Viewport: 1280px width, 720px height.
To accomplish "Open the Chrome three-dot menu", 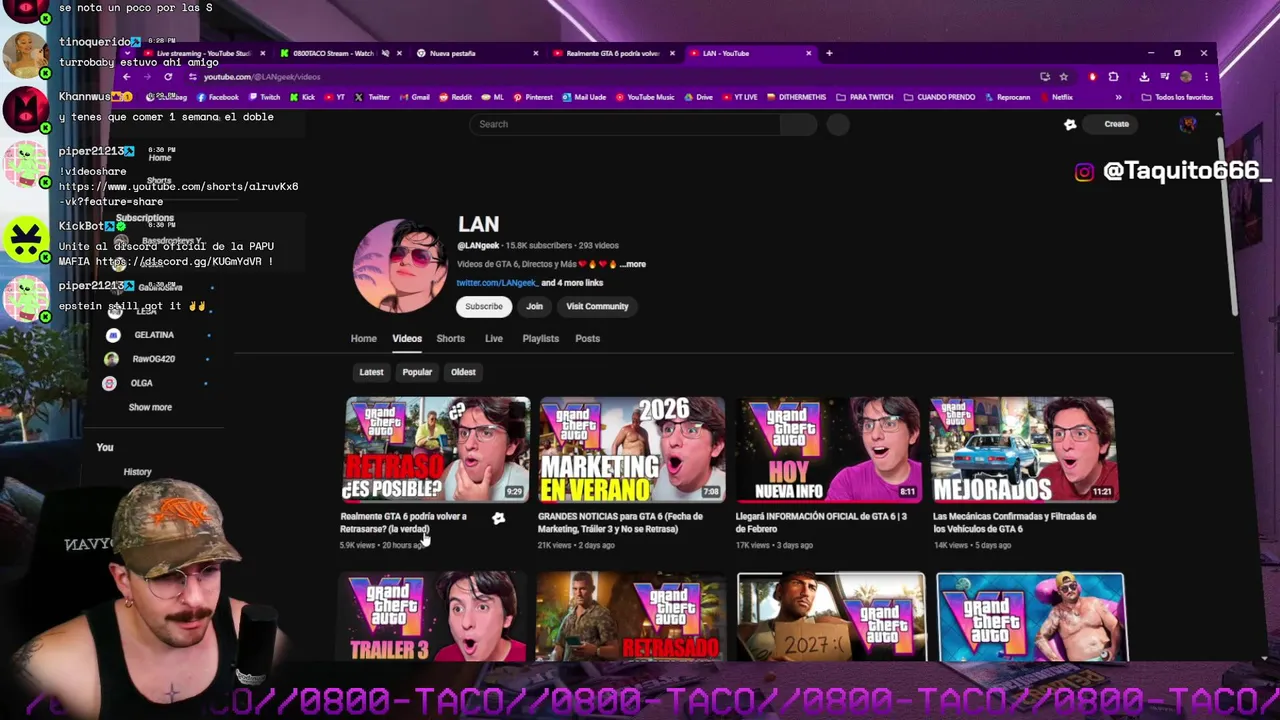I will click(1206, 77).
